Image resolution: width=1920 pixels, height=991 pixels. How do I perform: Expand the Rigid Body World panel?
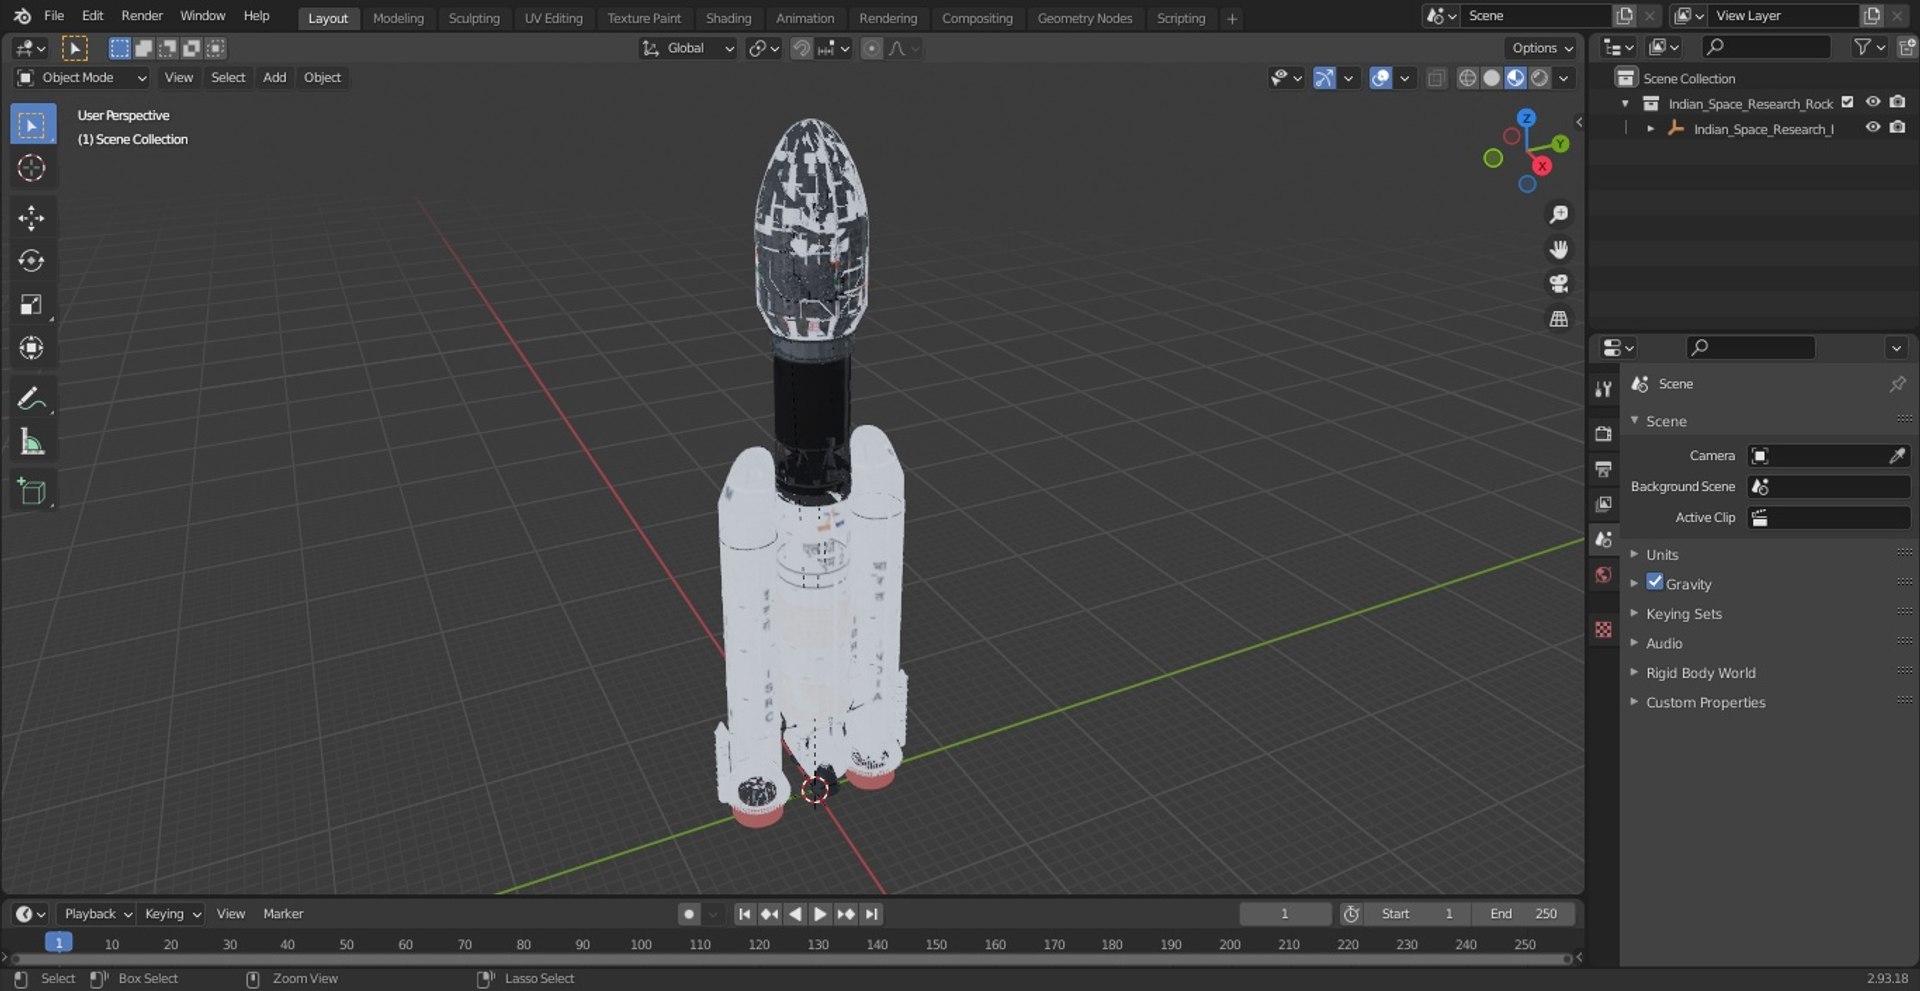tap(1700, 673)
